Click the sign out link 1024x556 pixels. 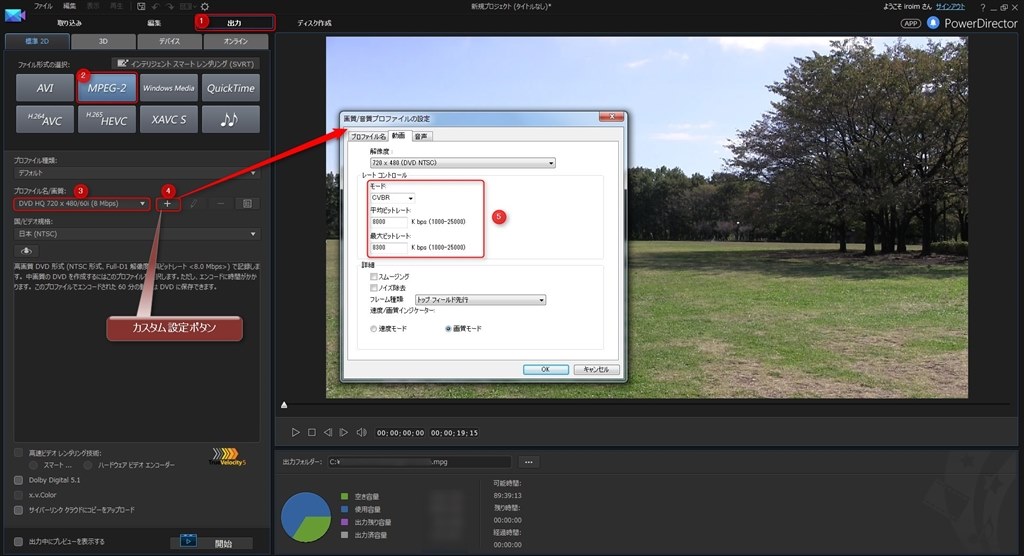click(x=950, y=7)
